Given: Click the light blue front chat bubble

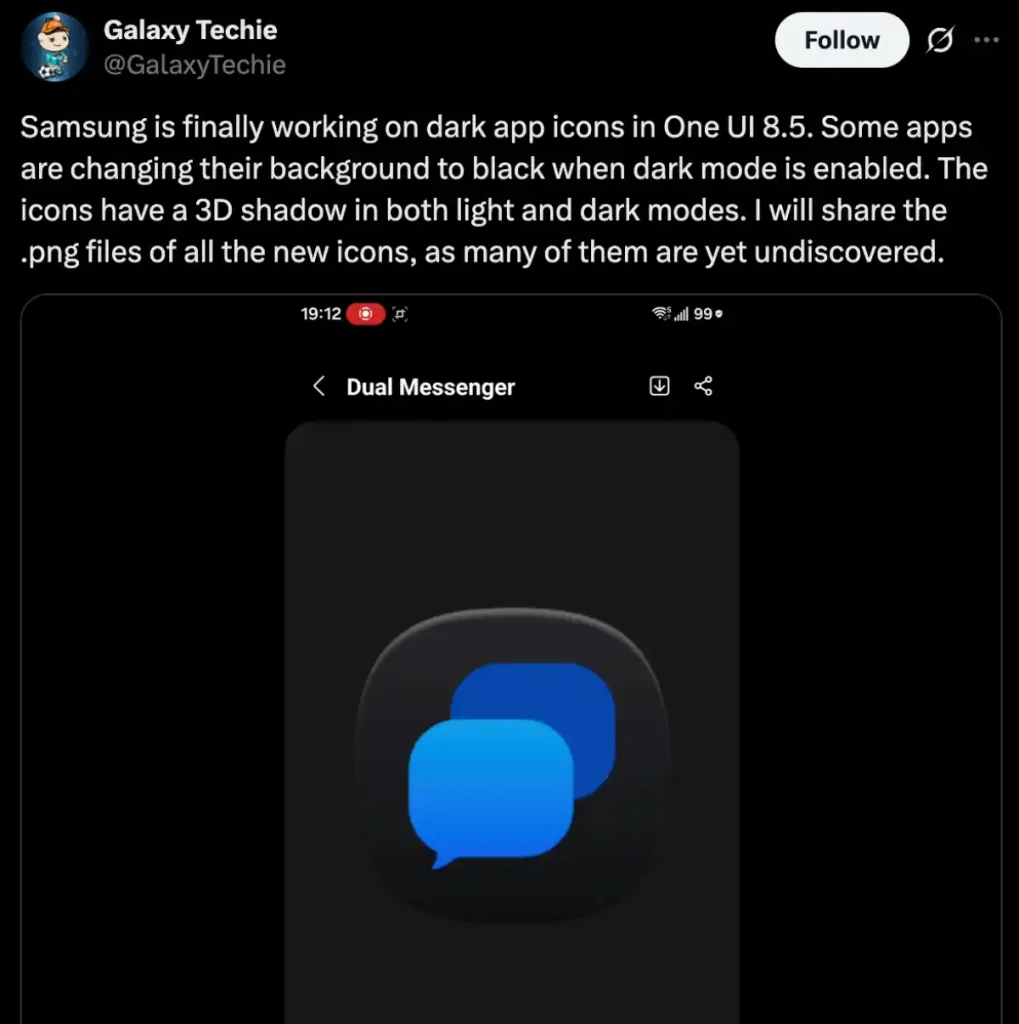Looking at the screenshot, I should pyautogui.click(x=491, y=790).
